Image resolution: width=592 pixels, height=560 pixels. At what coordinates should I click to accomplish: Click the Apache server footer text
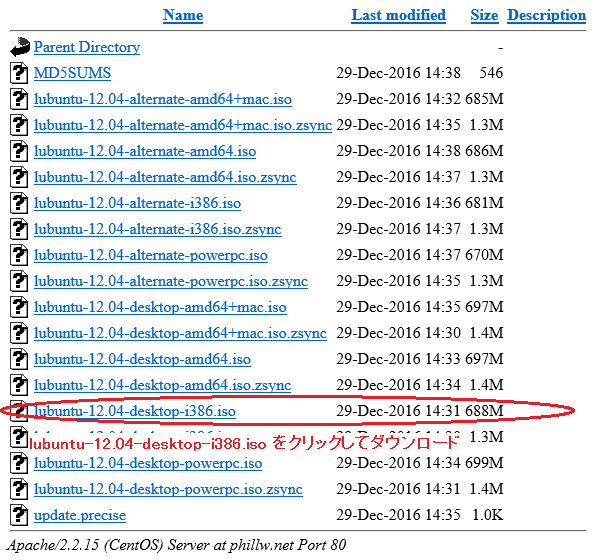click(x=176, y=545)
